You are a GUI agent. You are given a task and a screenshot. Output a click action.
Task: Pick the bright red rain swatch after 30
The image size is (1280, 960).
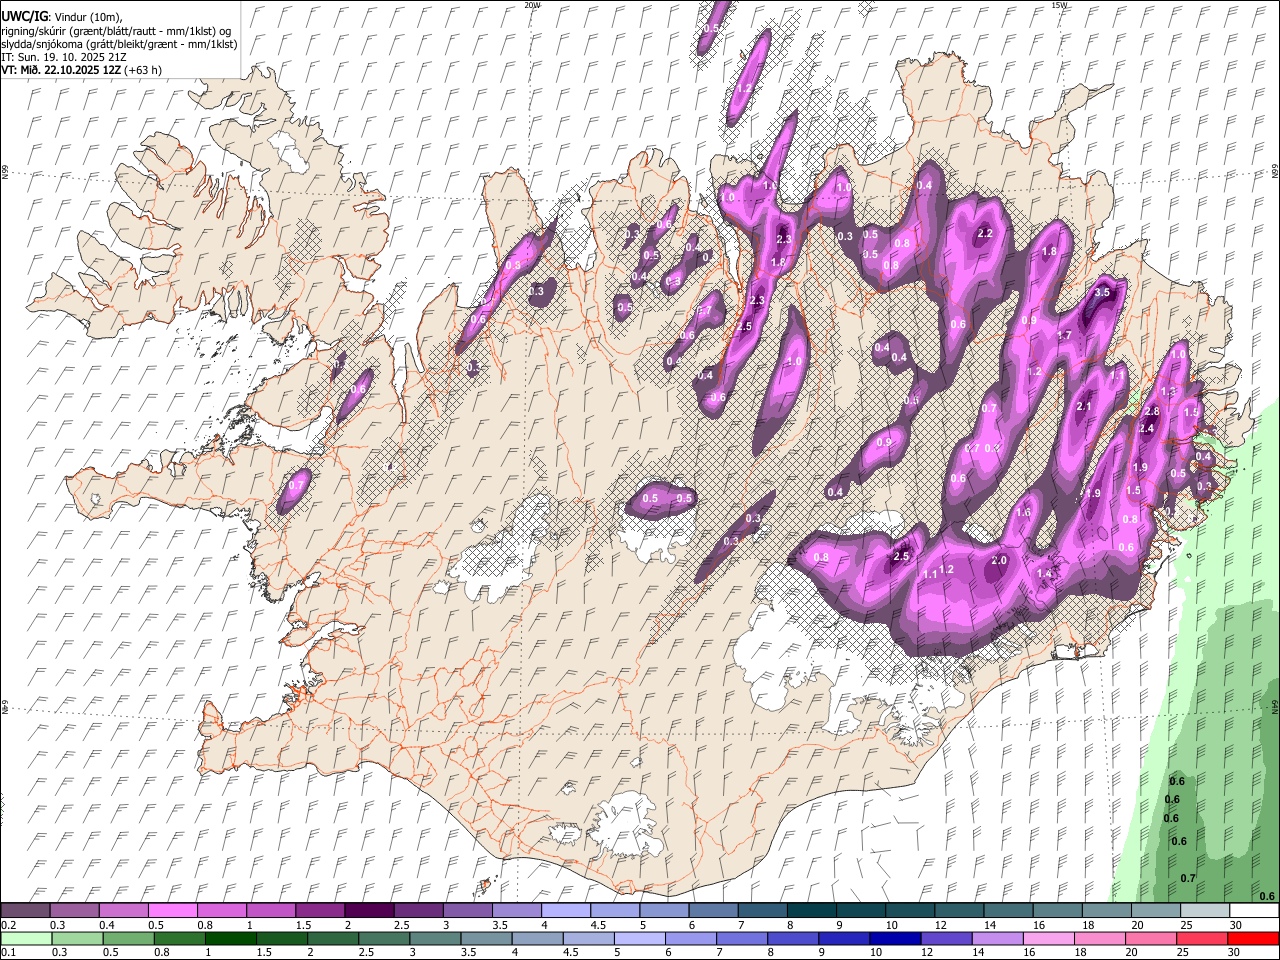pos(1251,939)
